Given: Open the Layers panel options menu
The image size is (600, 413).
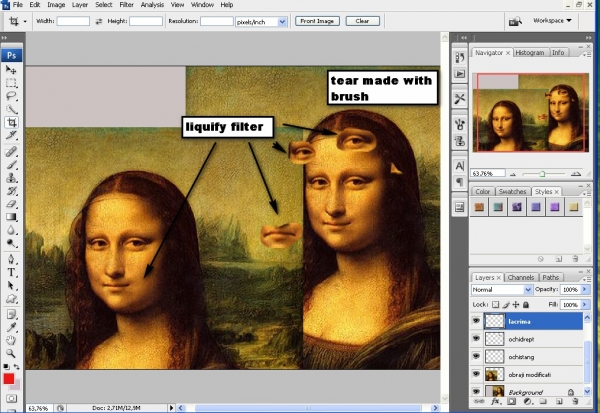Looking at the screenshot, I should tap(585, 279).
